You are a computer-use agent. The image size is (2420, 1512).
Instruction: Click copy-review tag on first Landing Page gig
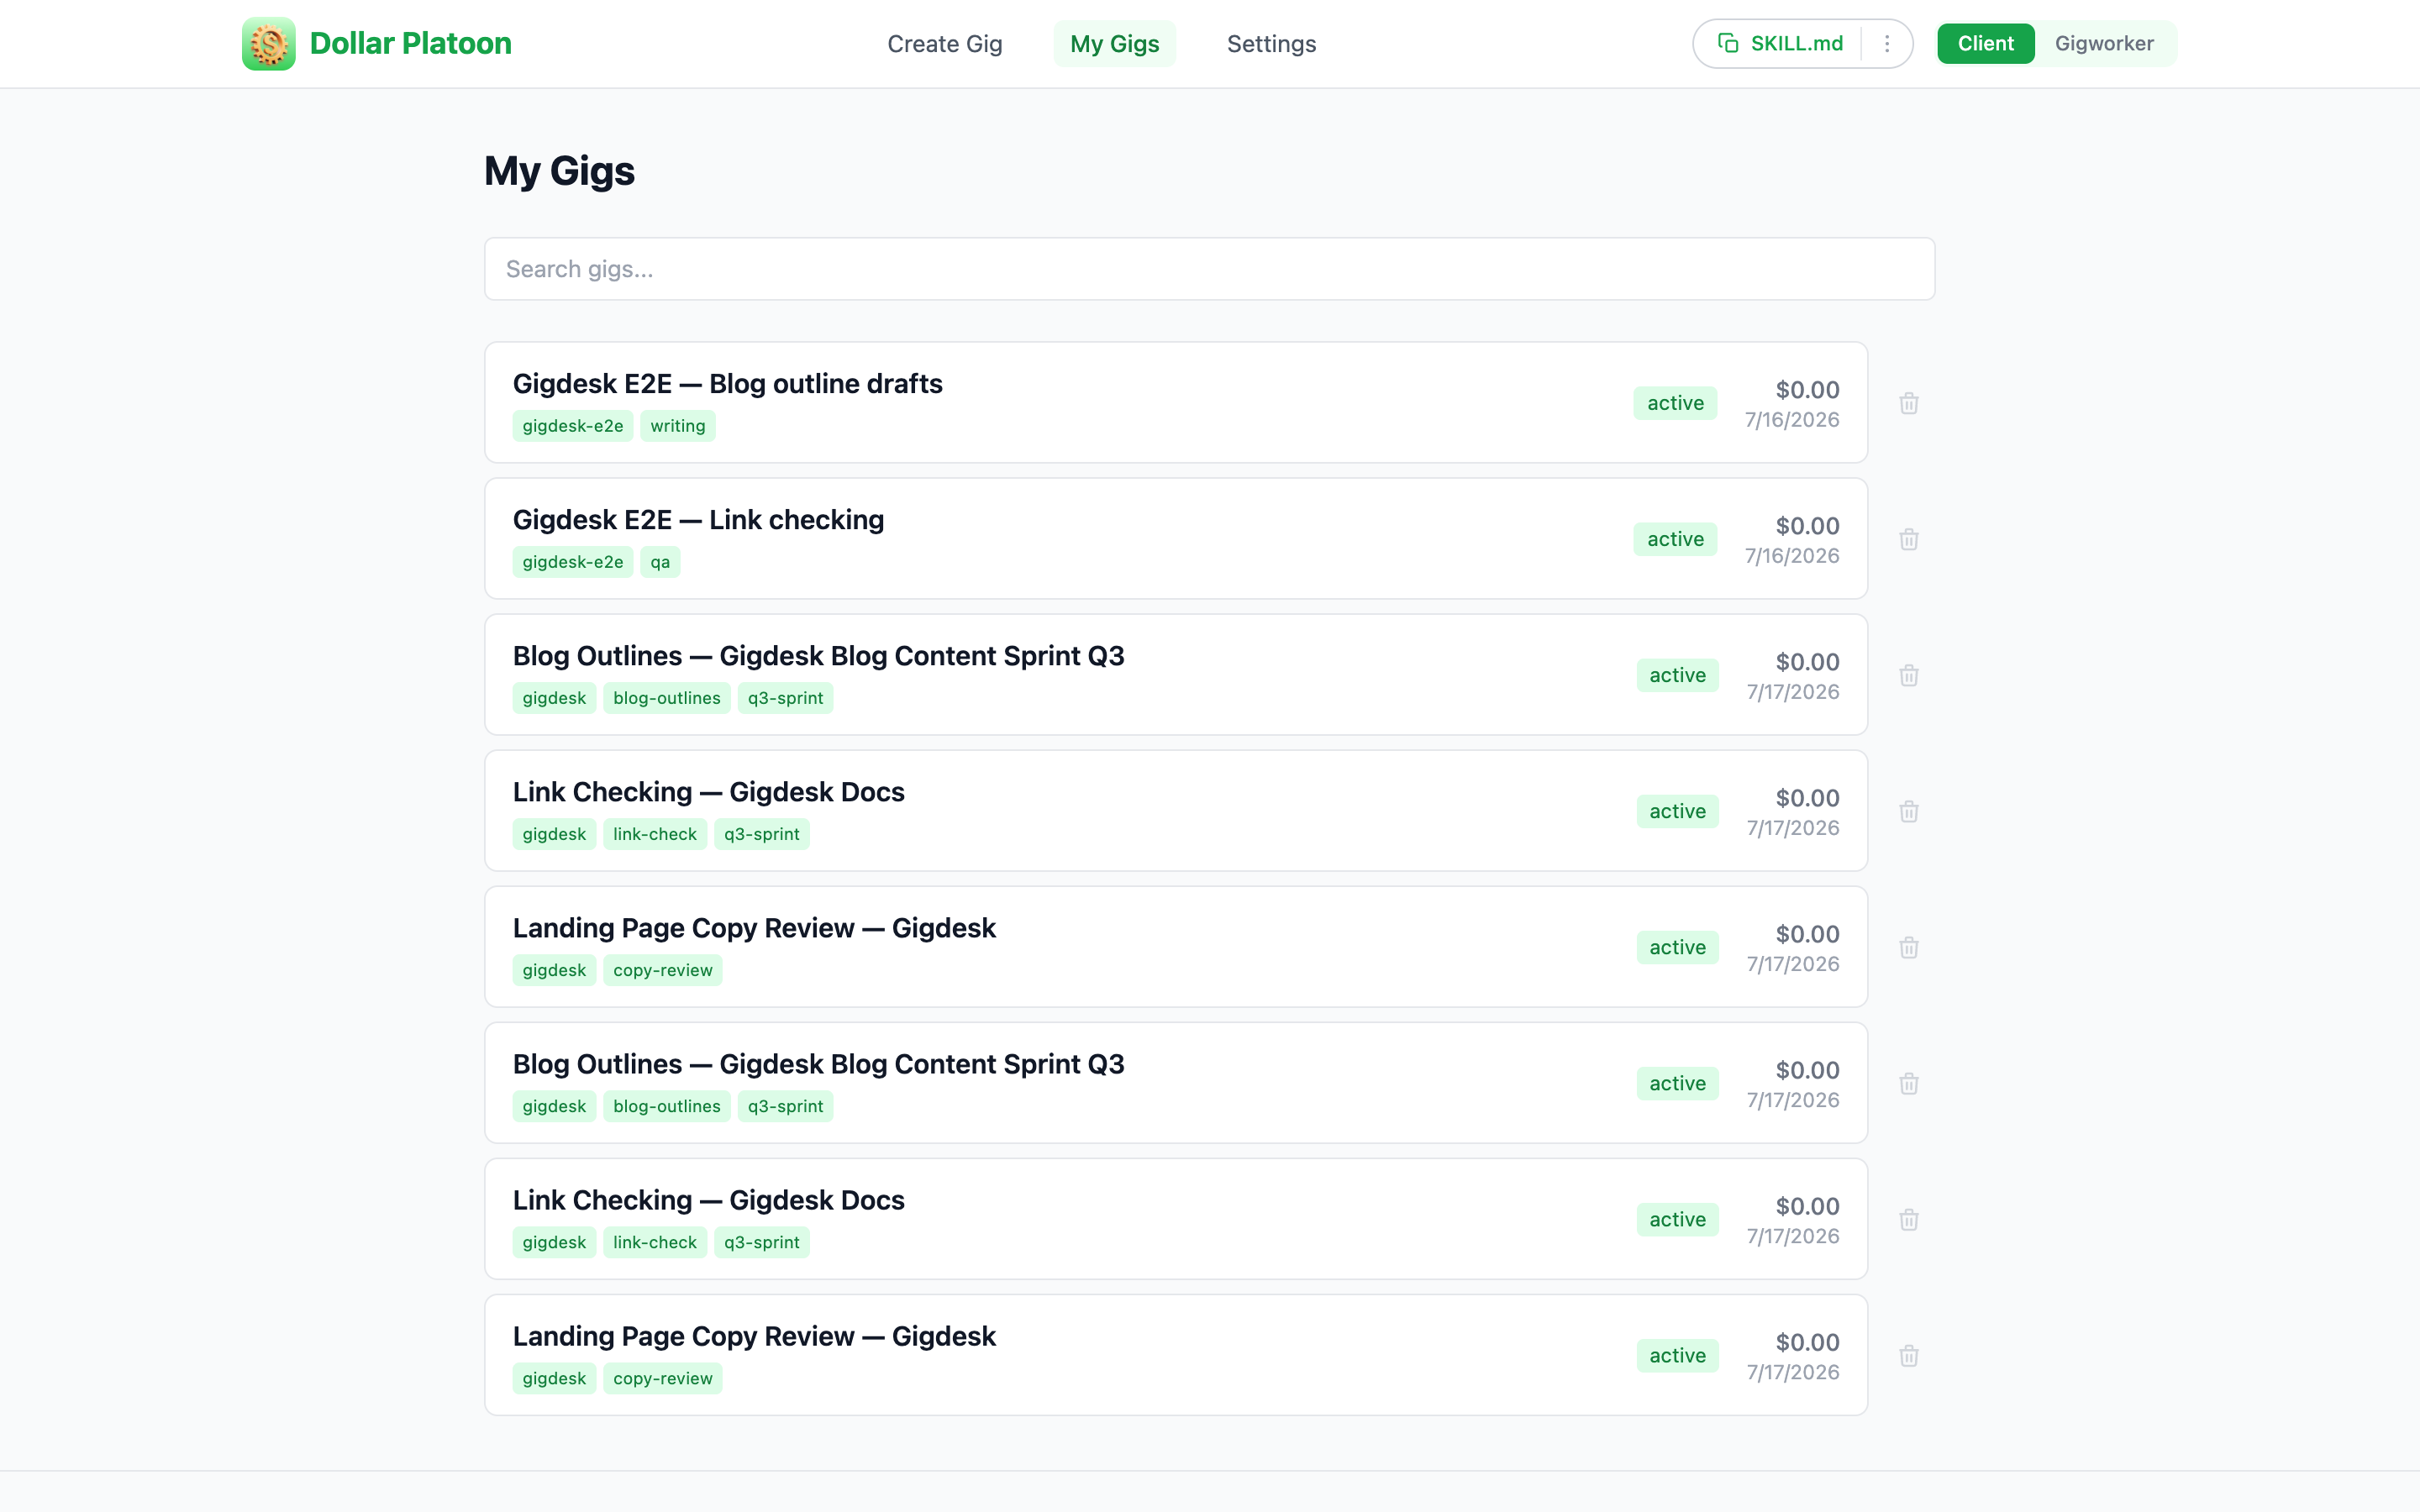pyautogui.click(x=662, y=970)
